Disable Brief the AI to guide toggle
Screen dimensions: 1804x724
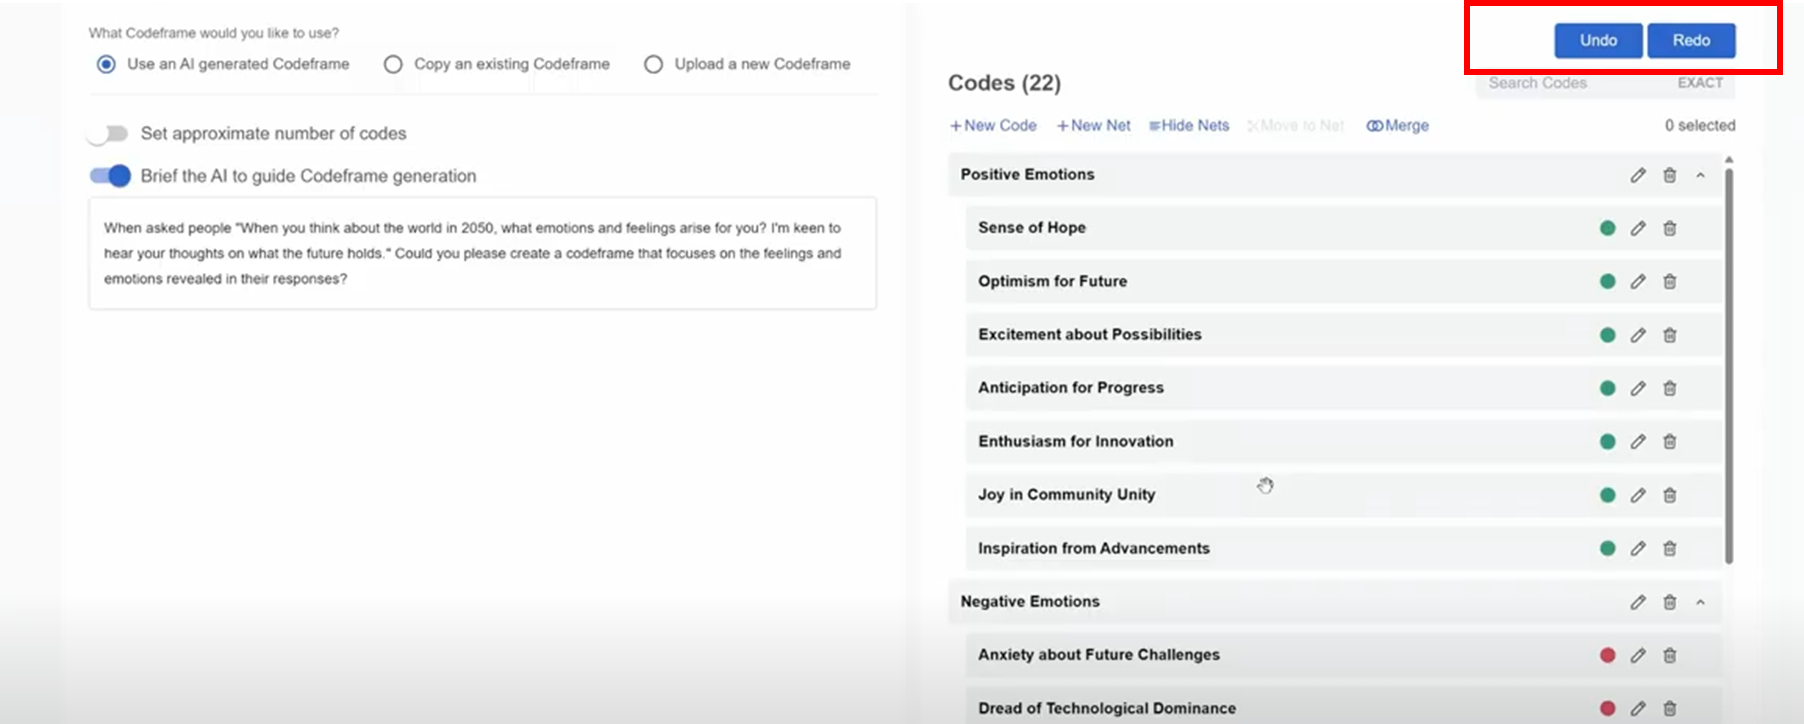pyautogui.click(x=111, y=176)
